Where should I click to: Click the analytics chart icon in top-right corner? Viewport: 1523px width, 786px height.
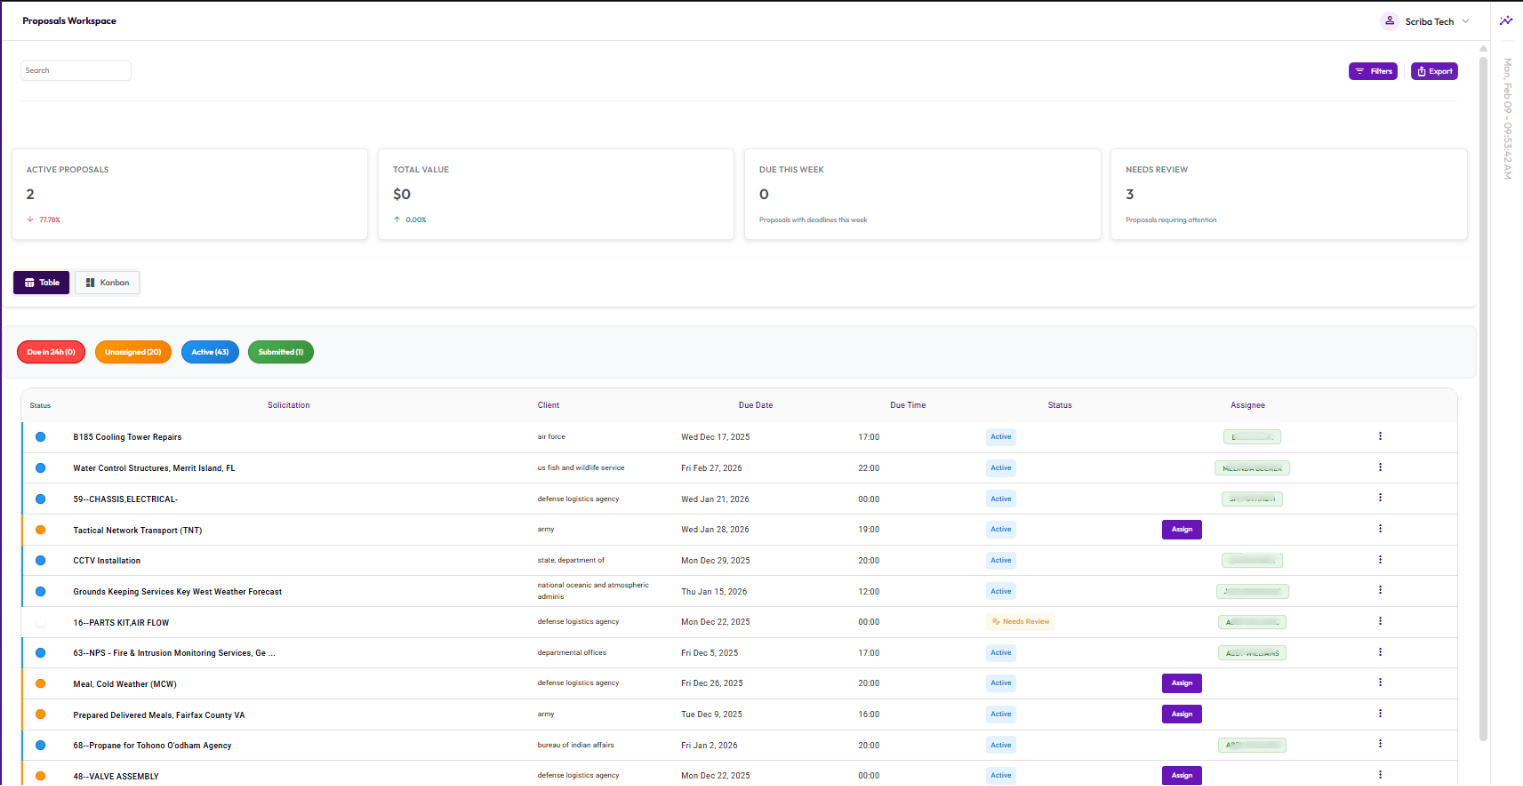(1506, 21)
